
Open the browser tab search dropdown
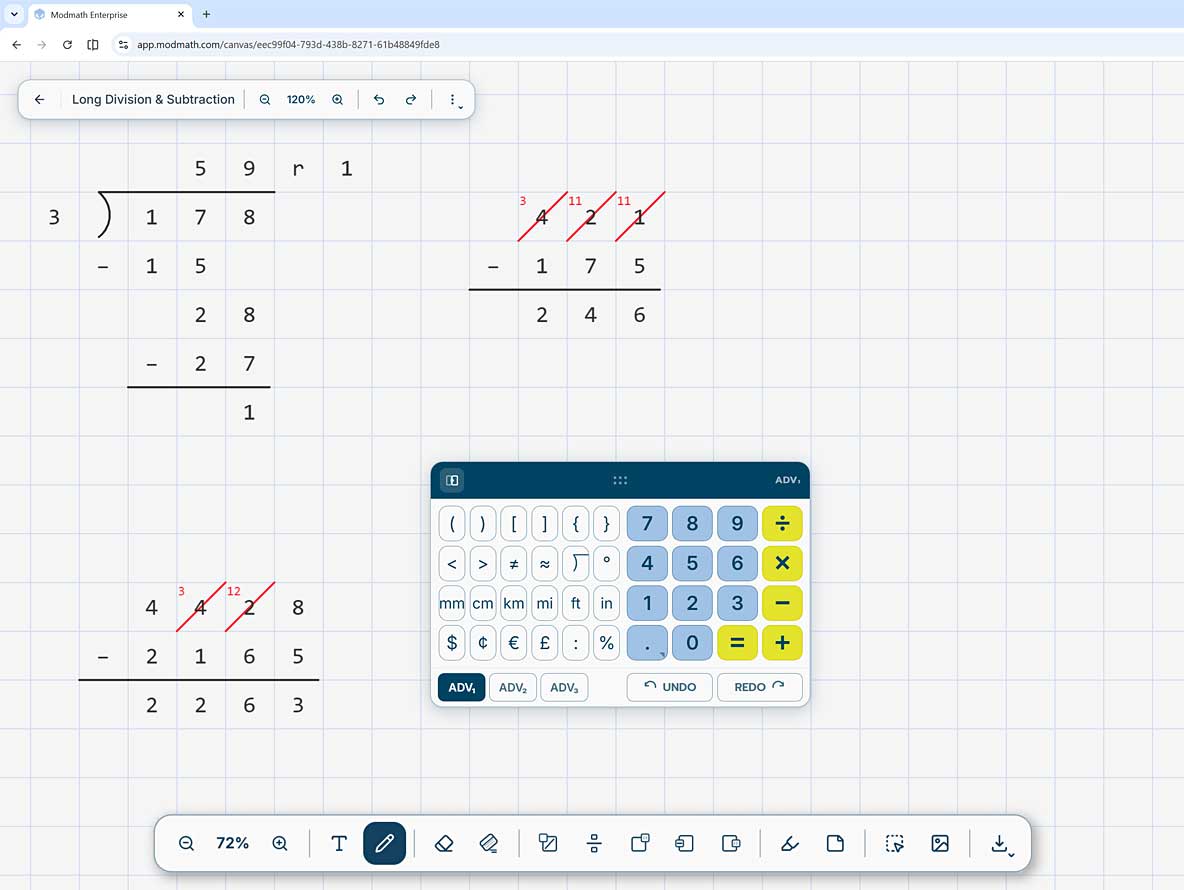[x=14, y=14]
